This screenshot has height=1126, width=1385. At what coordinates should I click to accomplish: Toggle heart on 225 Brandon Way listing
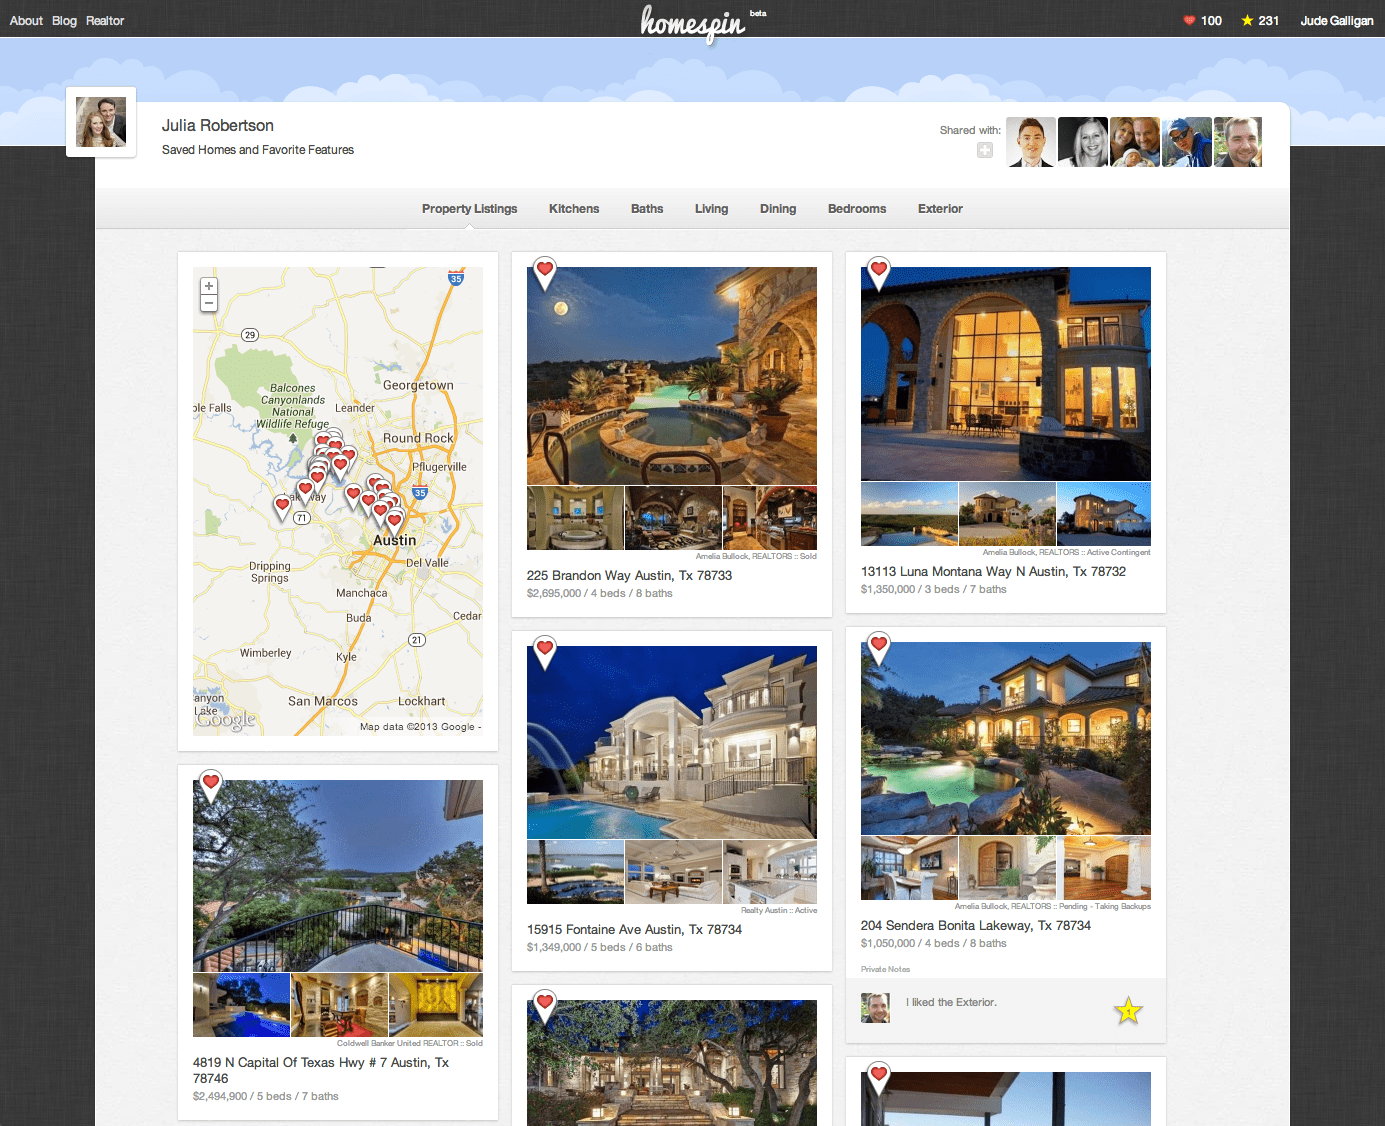click(545, 270)
